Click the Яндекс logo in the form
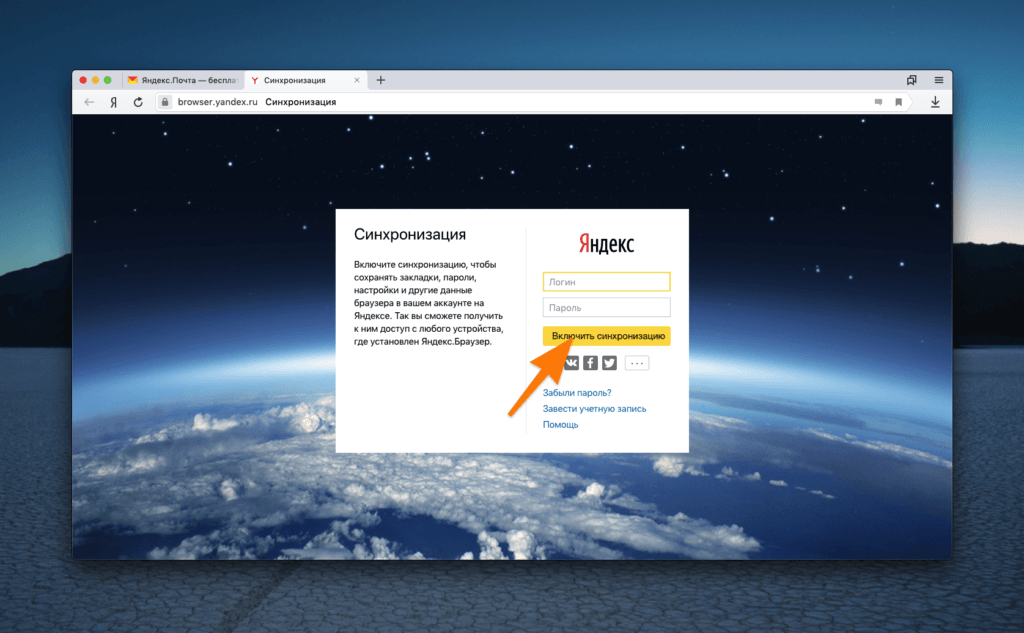Viewport: 1024px width, 633px height. pos(607,244)
